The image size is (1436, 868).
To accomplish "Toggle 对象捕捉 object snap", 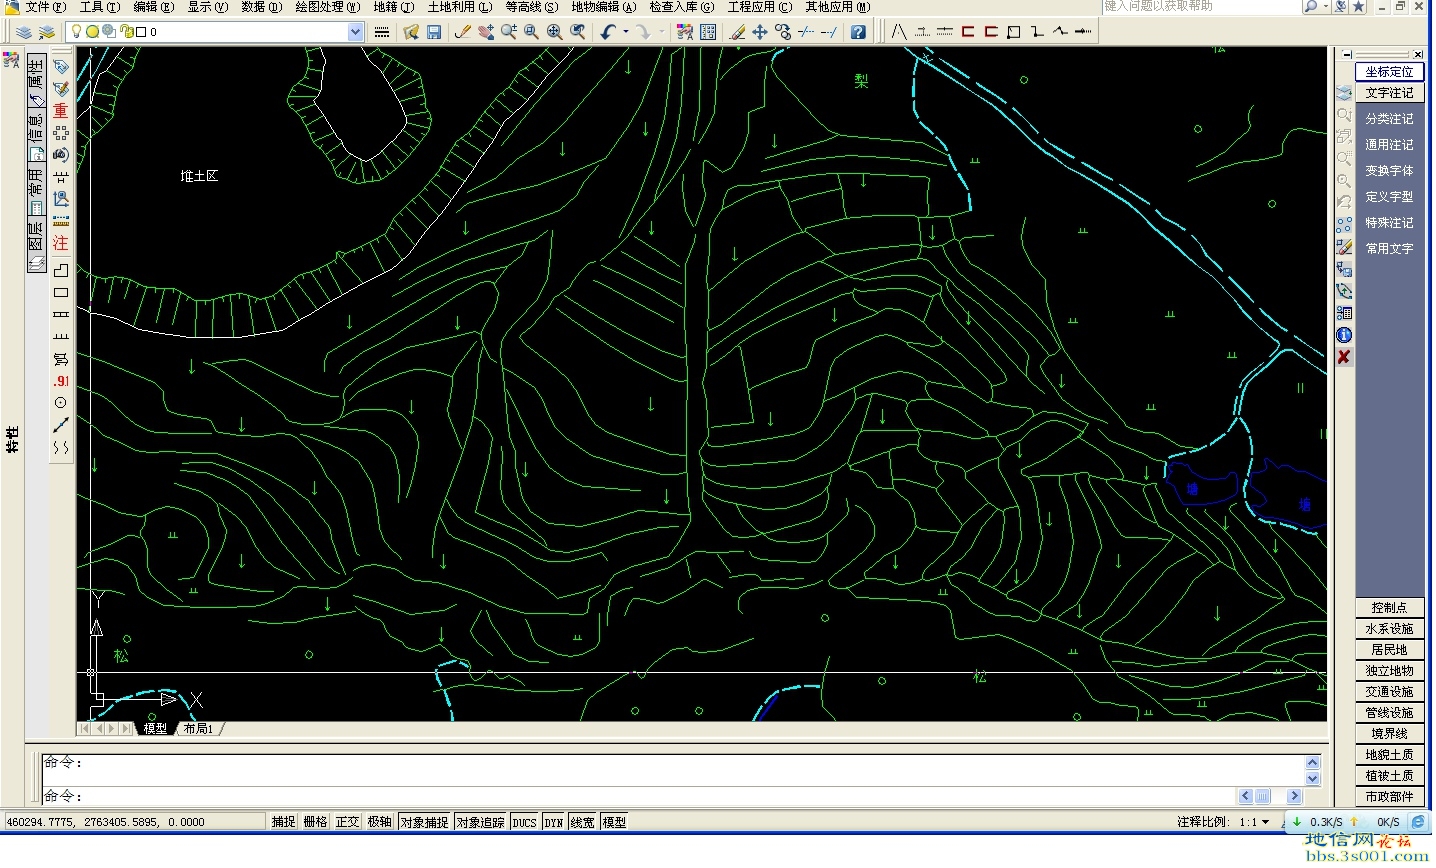I will (424, 822).
